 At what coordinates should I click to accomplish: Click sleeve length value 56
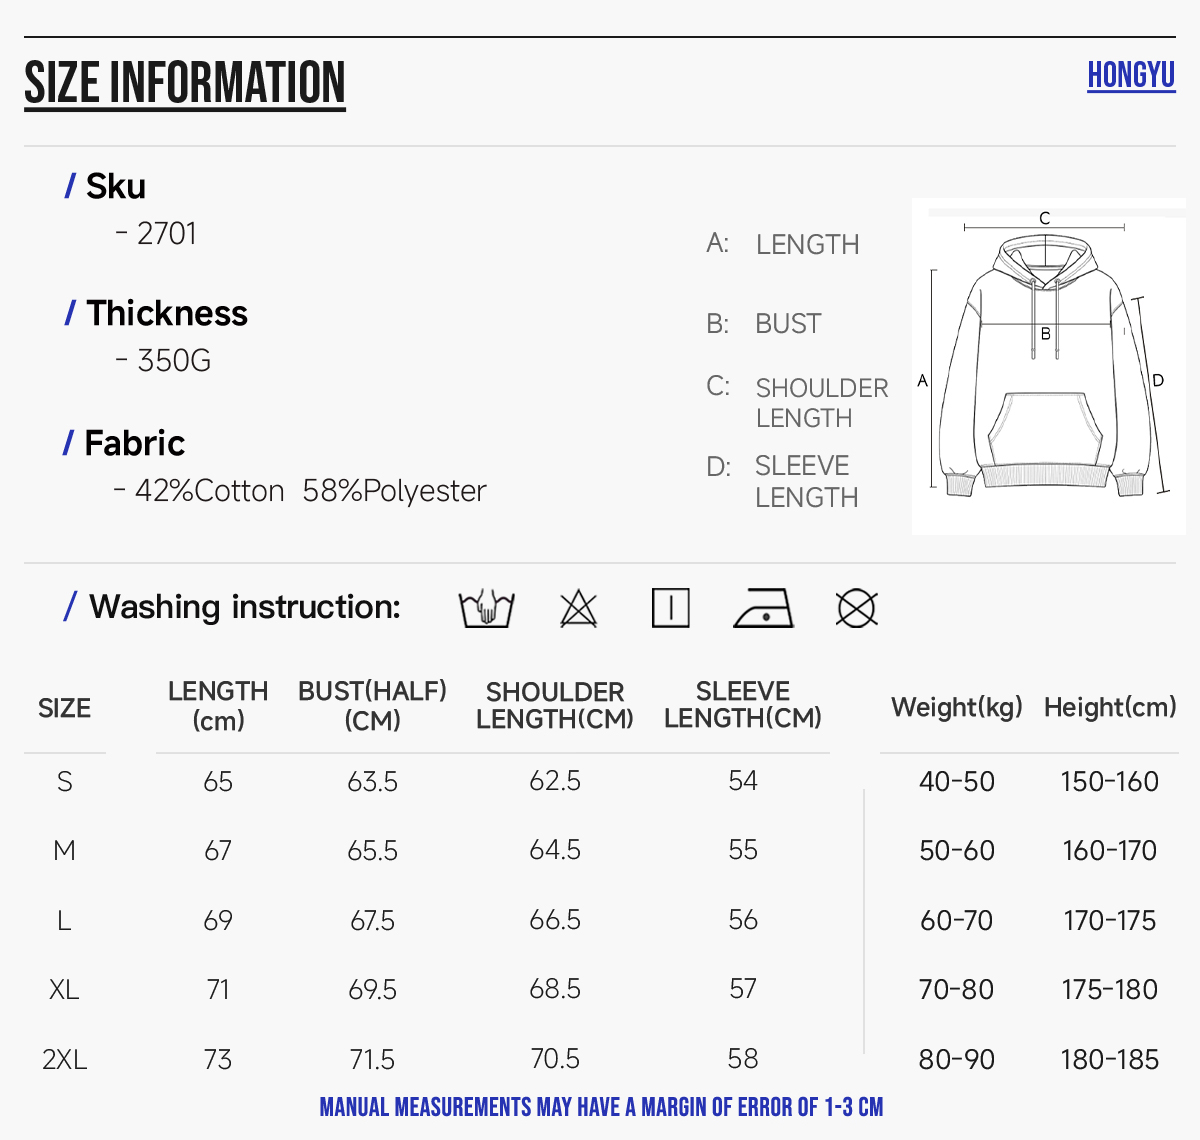[743, 919]
